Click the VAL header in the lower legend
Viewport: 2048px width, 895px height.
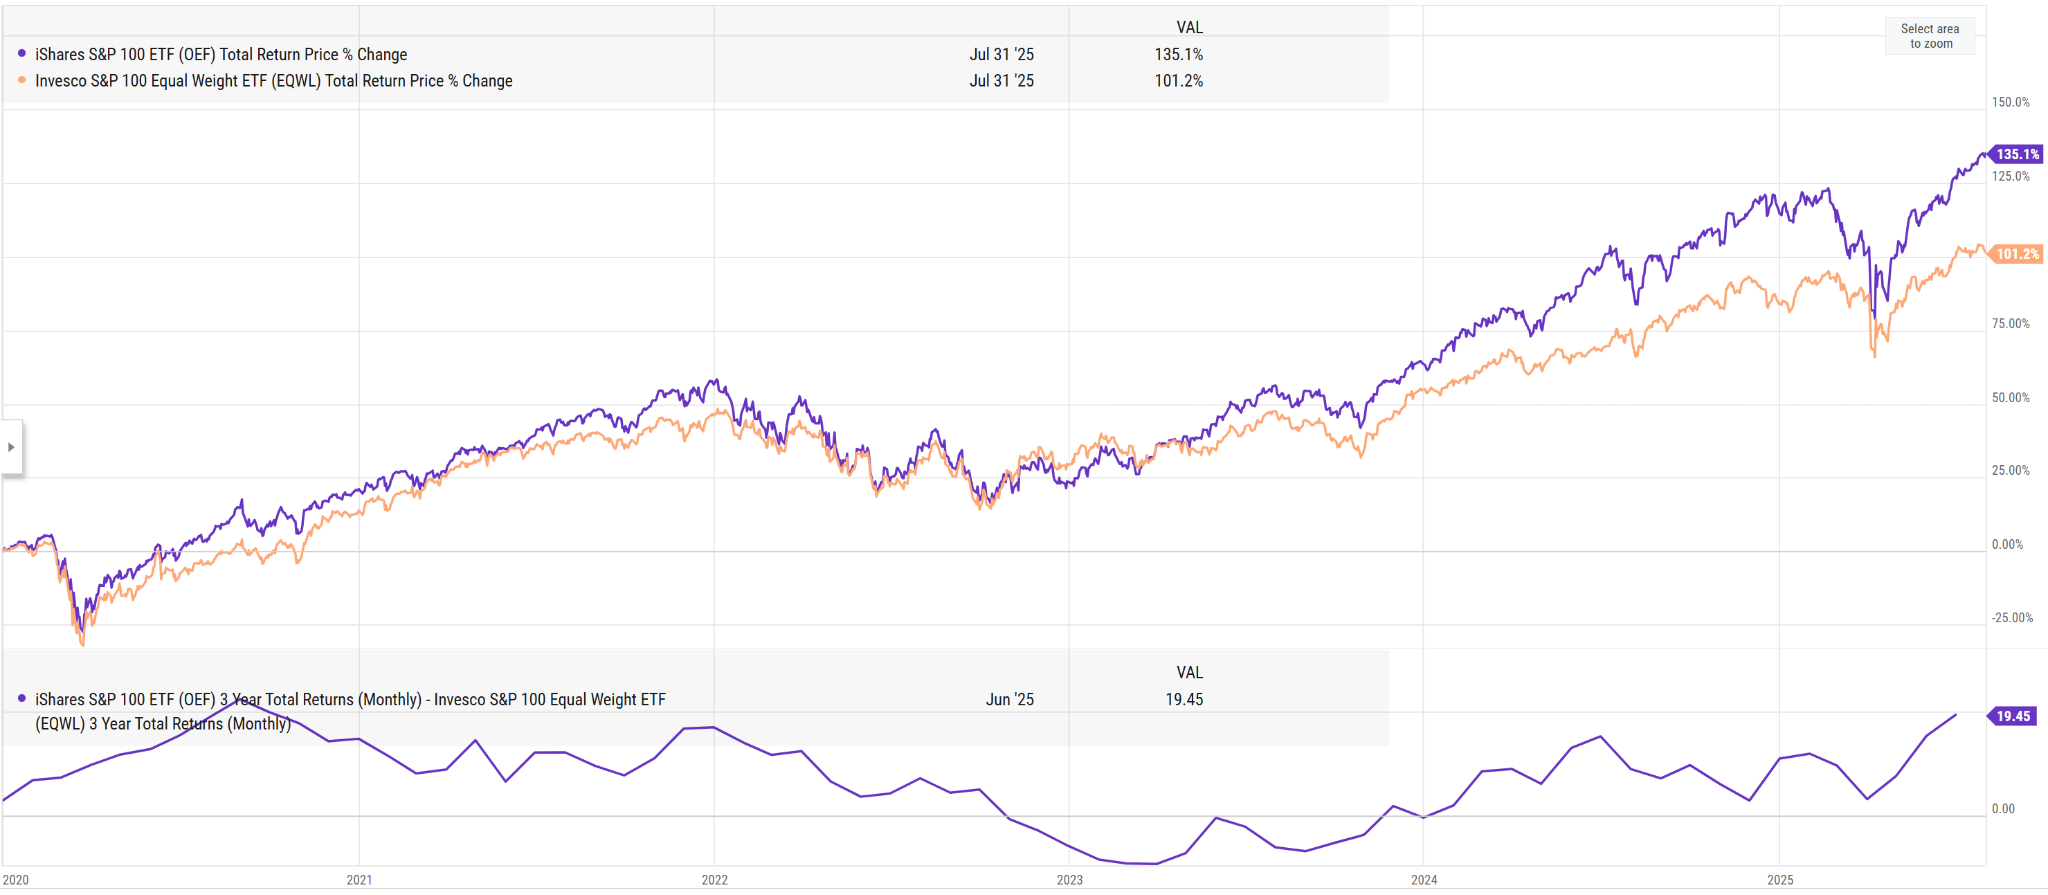pyautogui.click(x=1190, y=672)
